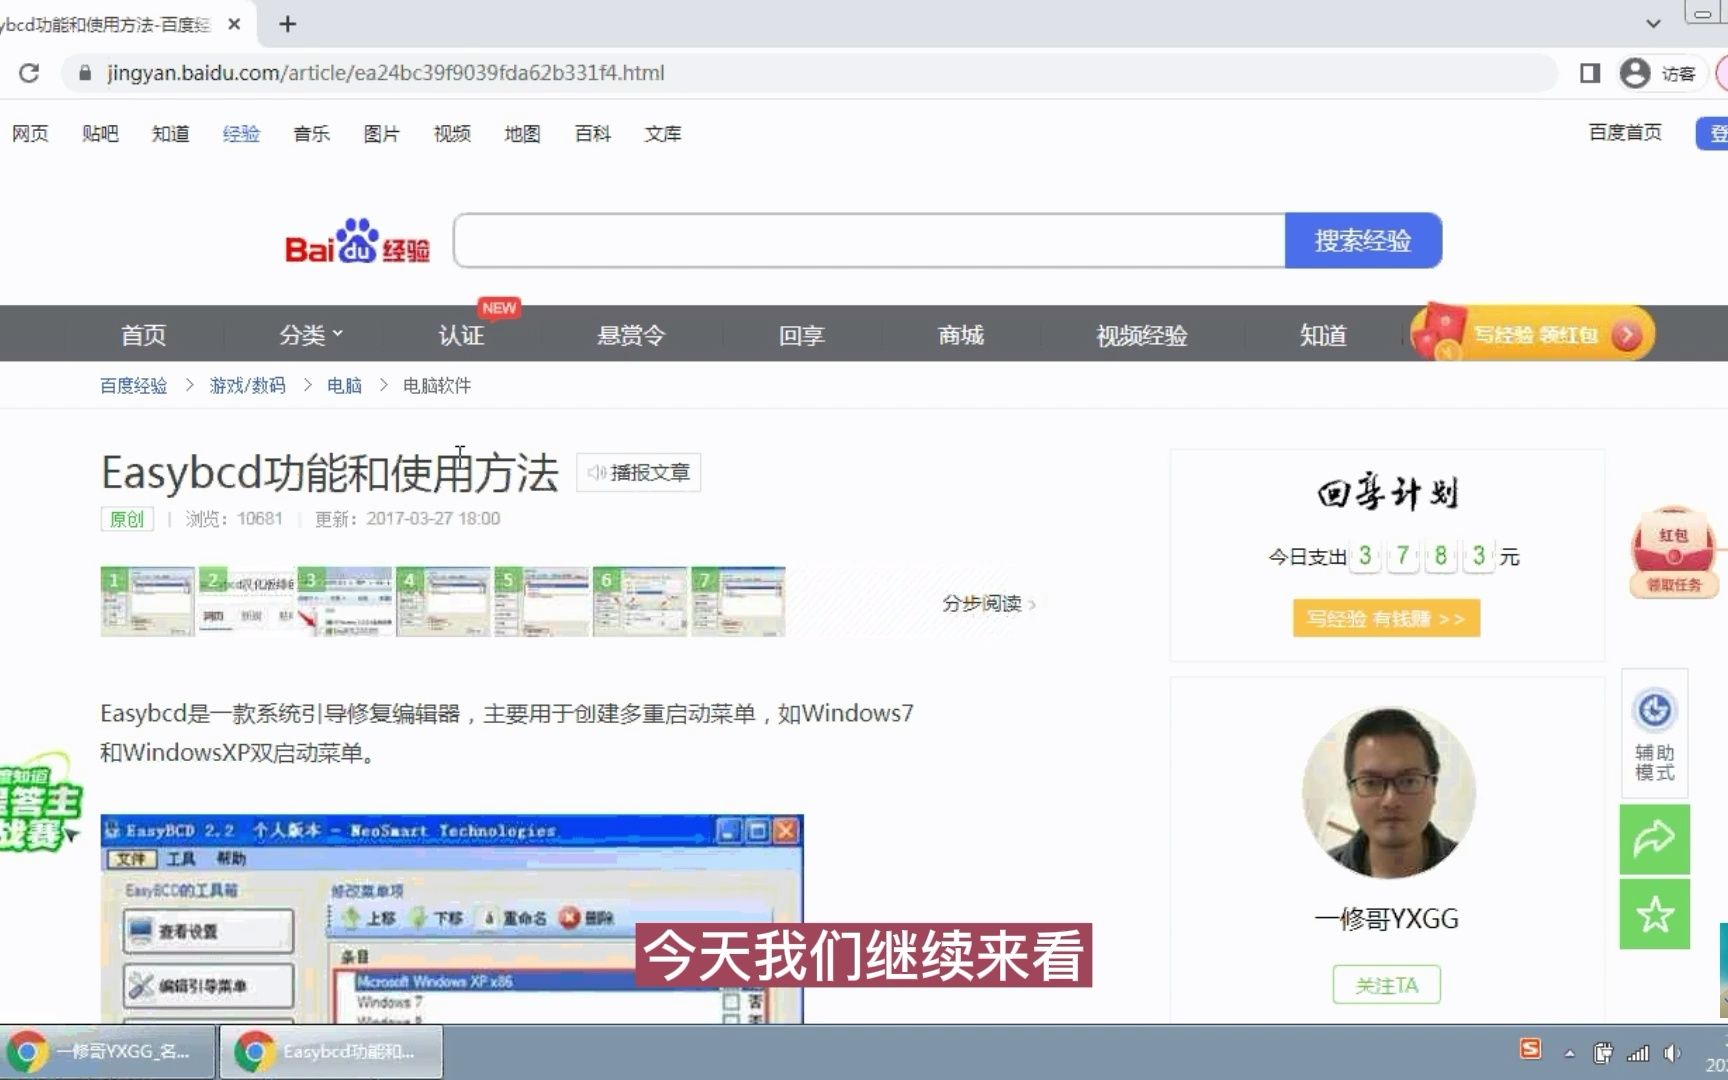1728x1080 pixels.
Task: Open the 音乐 link in top nav
Action: coord(311,133)
